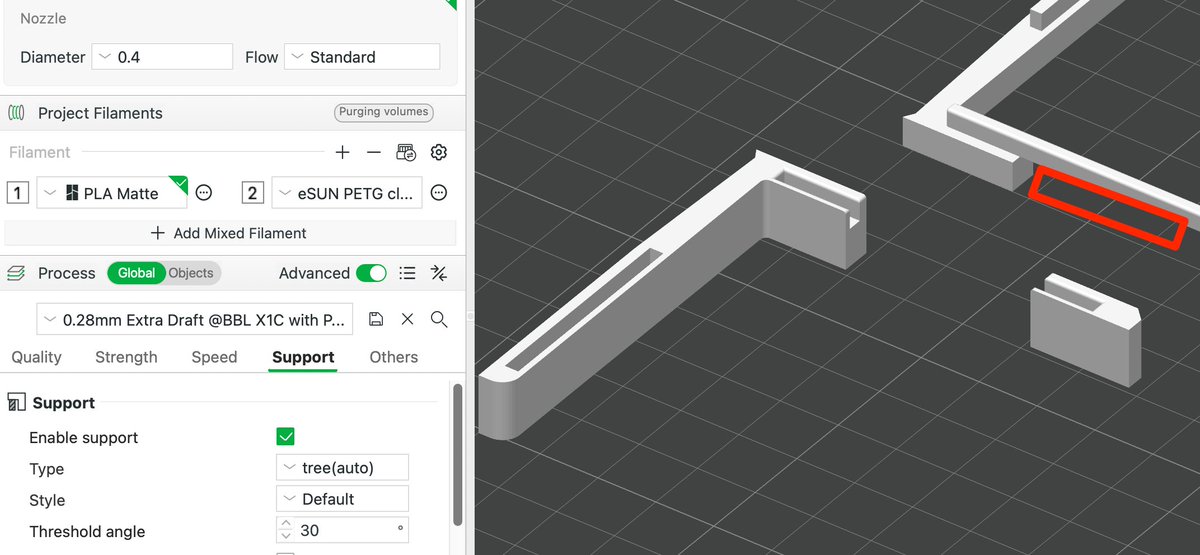Switch to the Speed tab
This screenshot has height=555, width=1200.
214,357
